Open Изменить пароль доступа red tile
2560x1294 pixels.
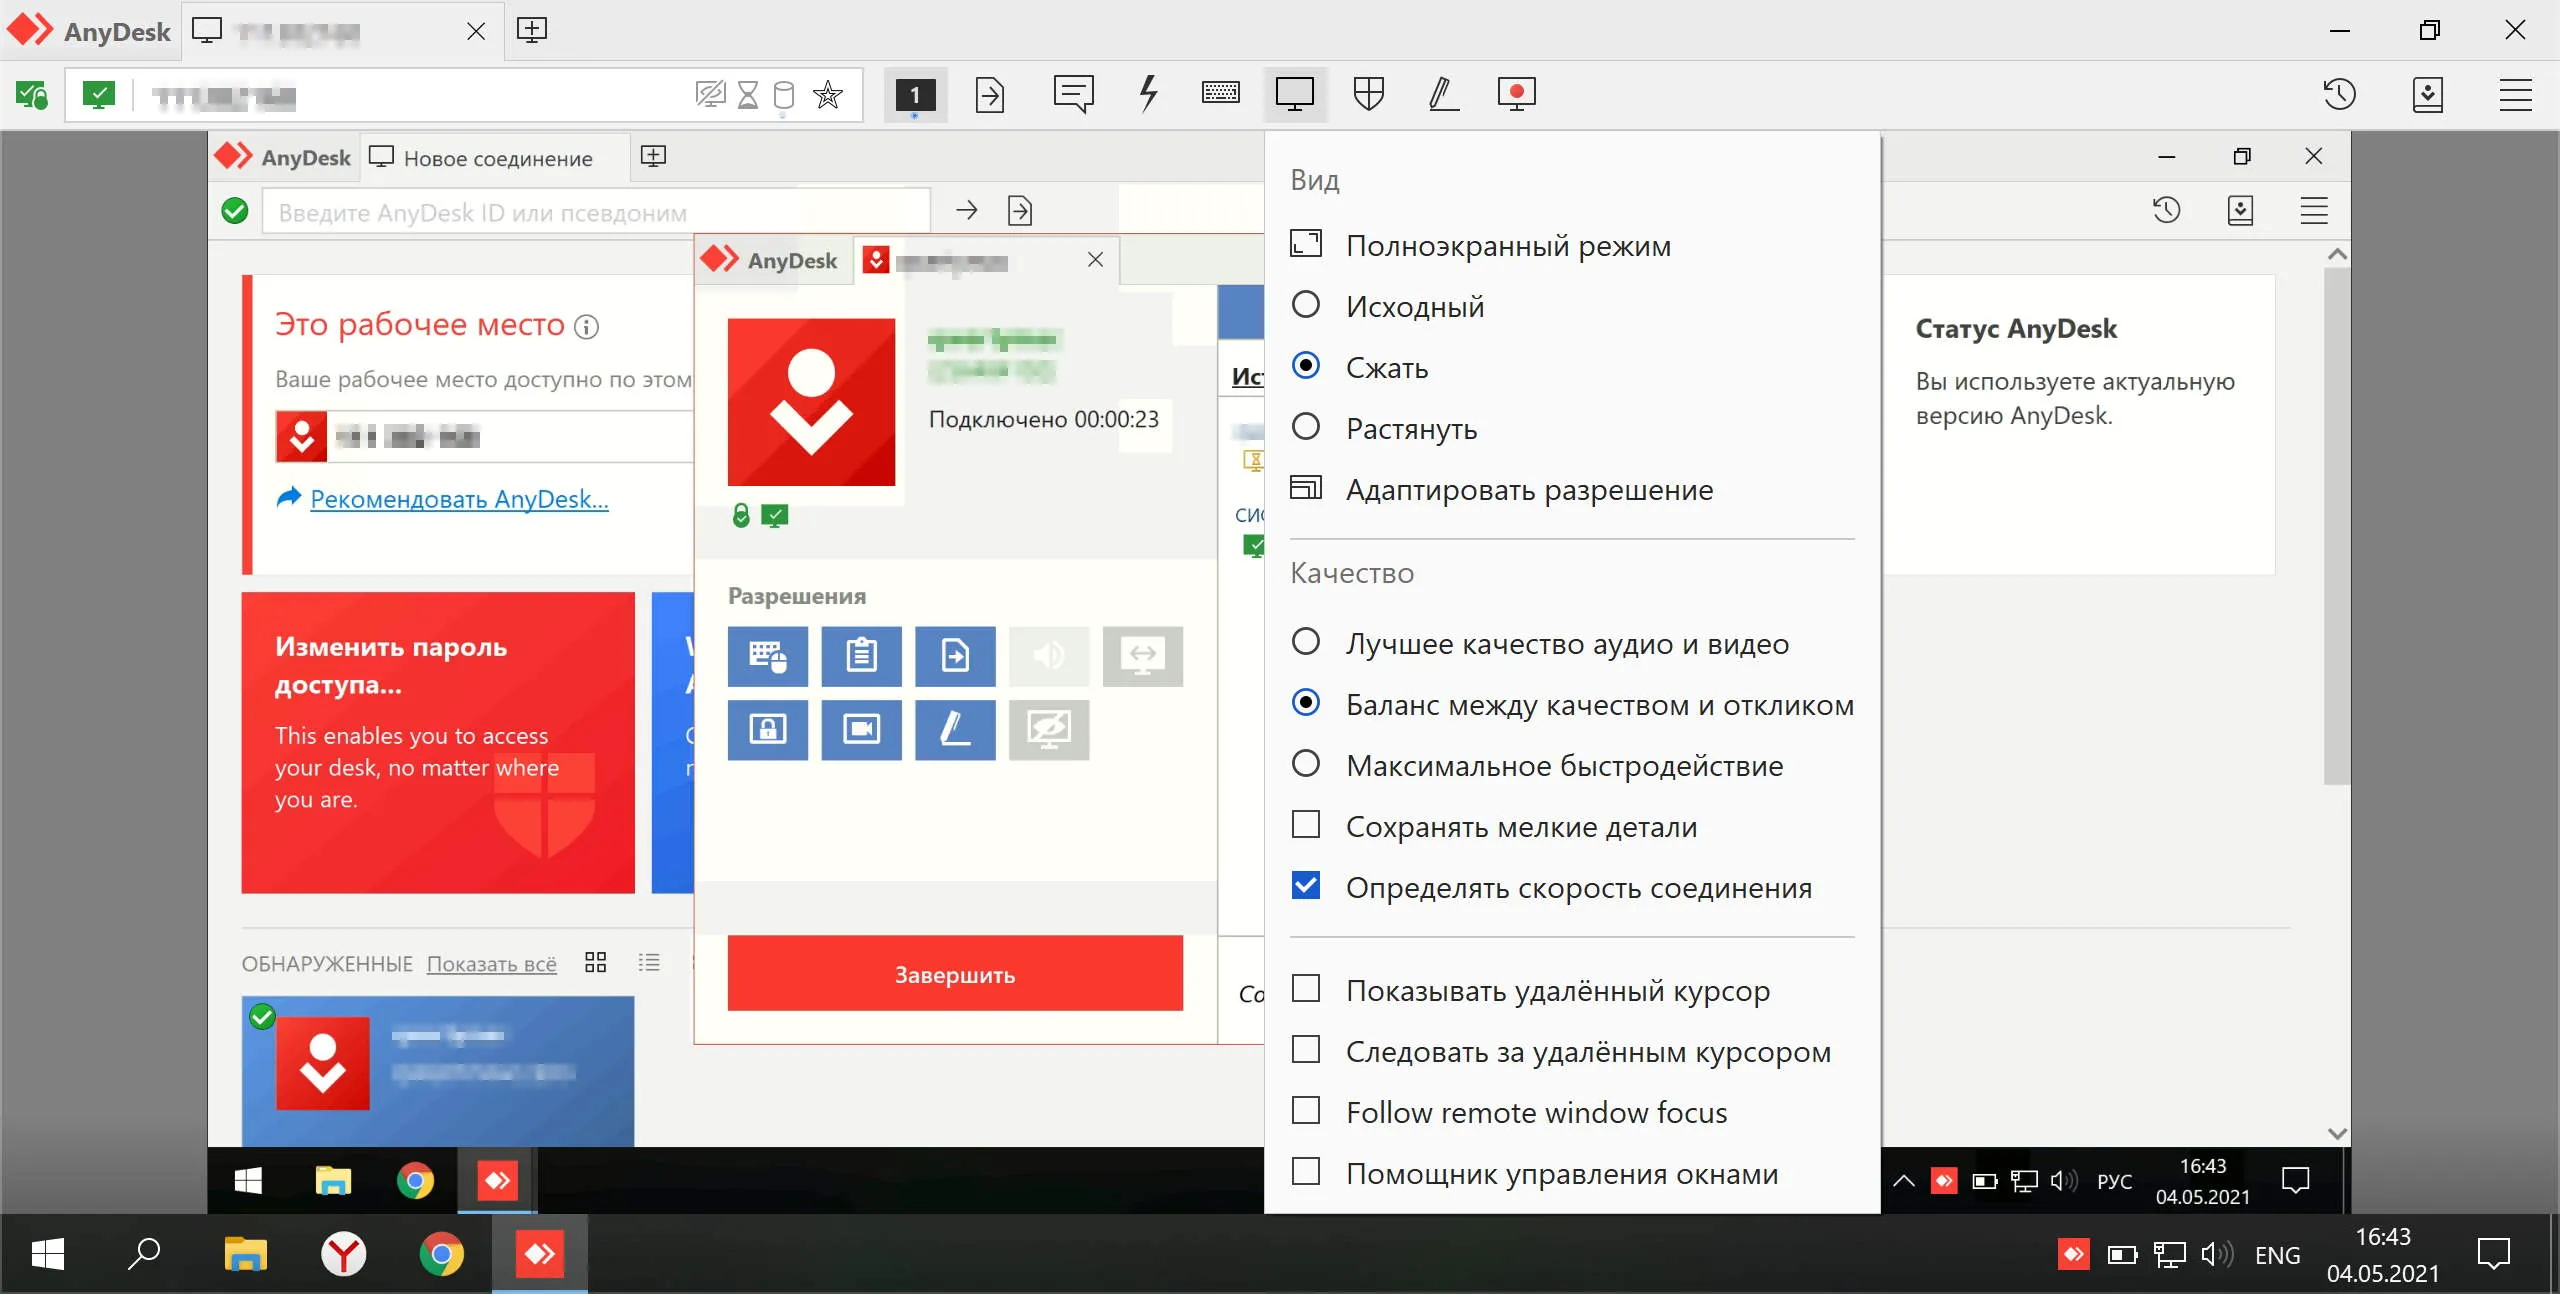(438, 742)
